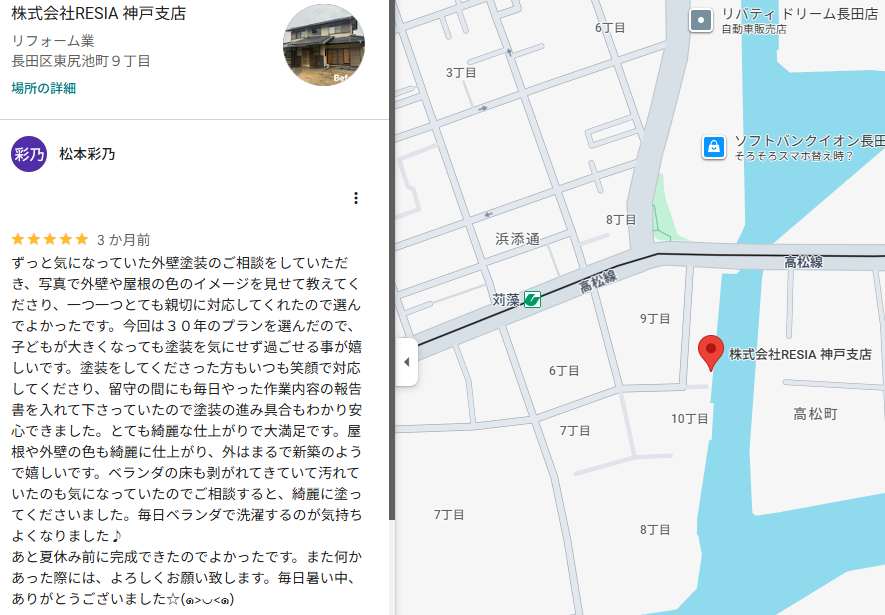The height and width of the screenshot is (615, 885).
Task: Open the business photo thumbnail
Action: tap(324, 45)
